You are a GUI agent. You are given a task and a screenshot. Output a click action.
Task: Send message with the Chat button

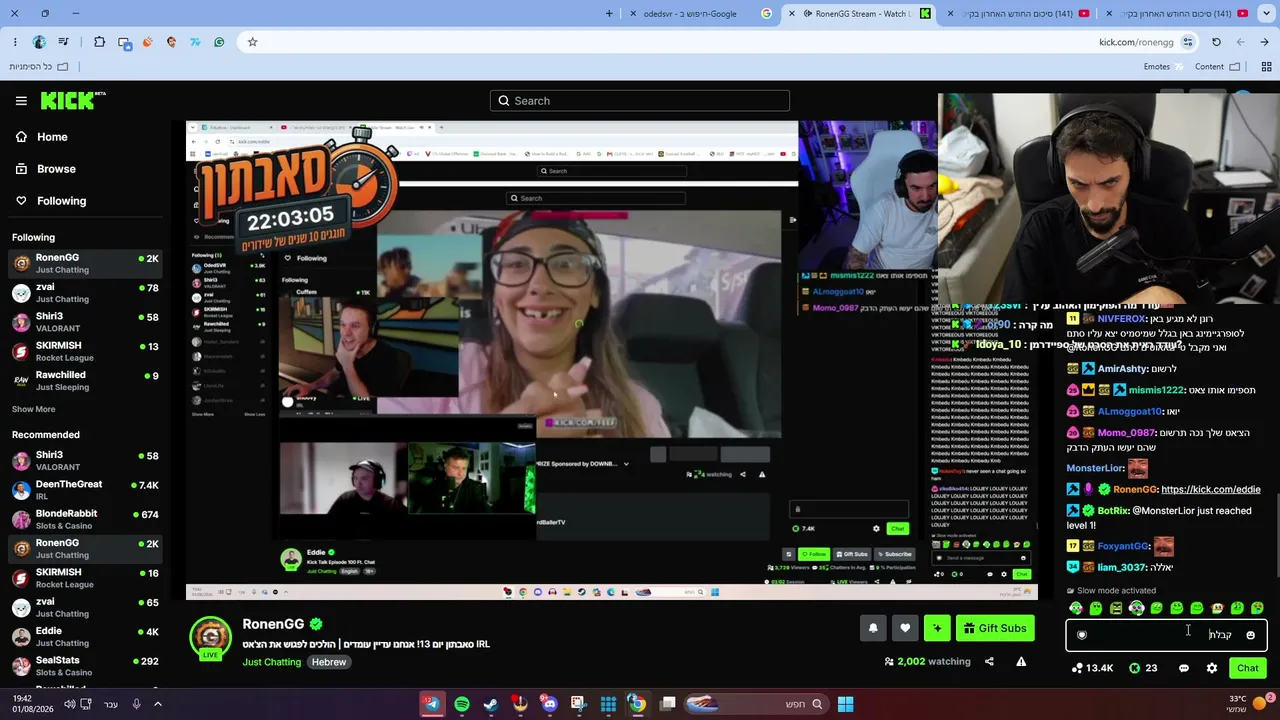click(1248, 668)
